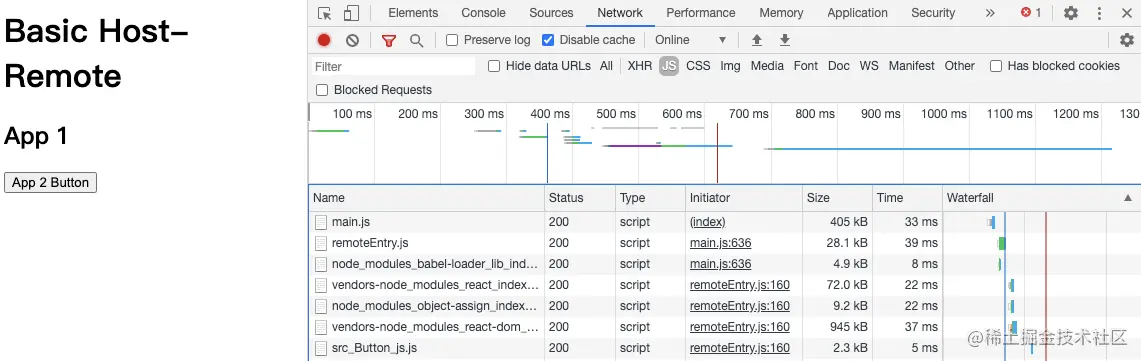
Task: Toggle the red filter funnel icon
Action: (x=389, y=40)
